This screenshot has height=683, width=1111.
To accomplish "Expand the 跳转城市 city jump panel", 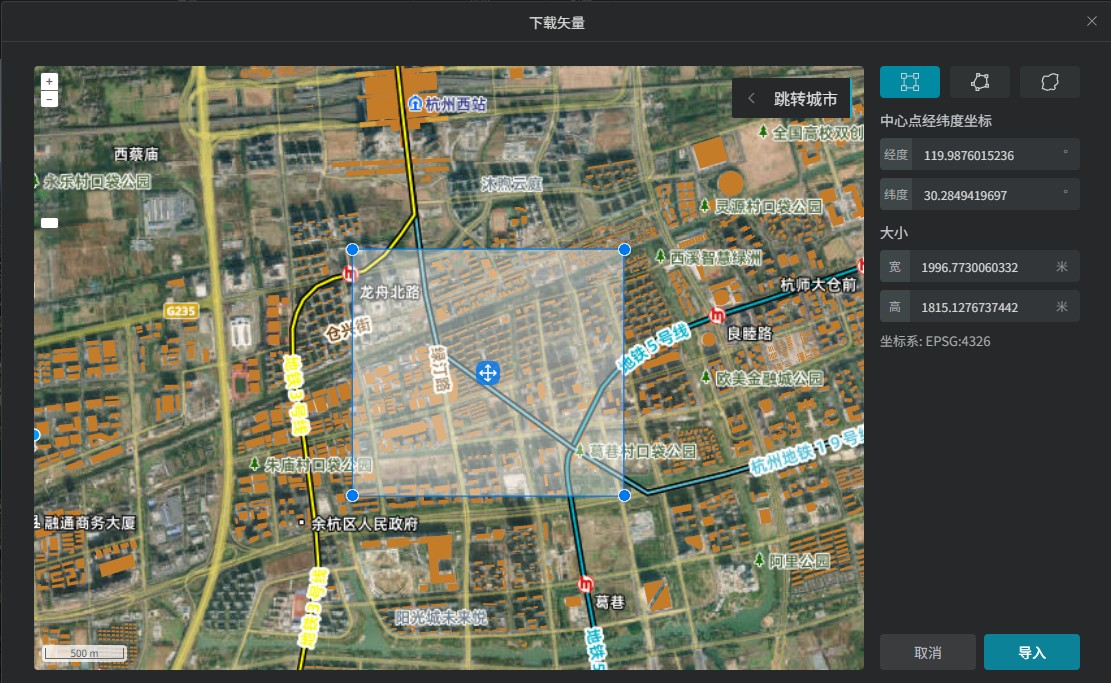I will pos(805,99).
